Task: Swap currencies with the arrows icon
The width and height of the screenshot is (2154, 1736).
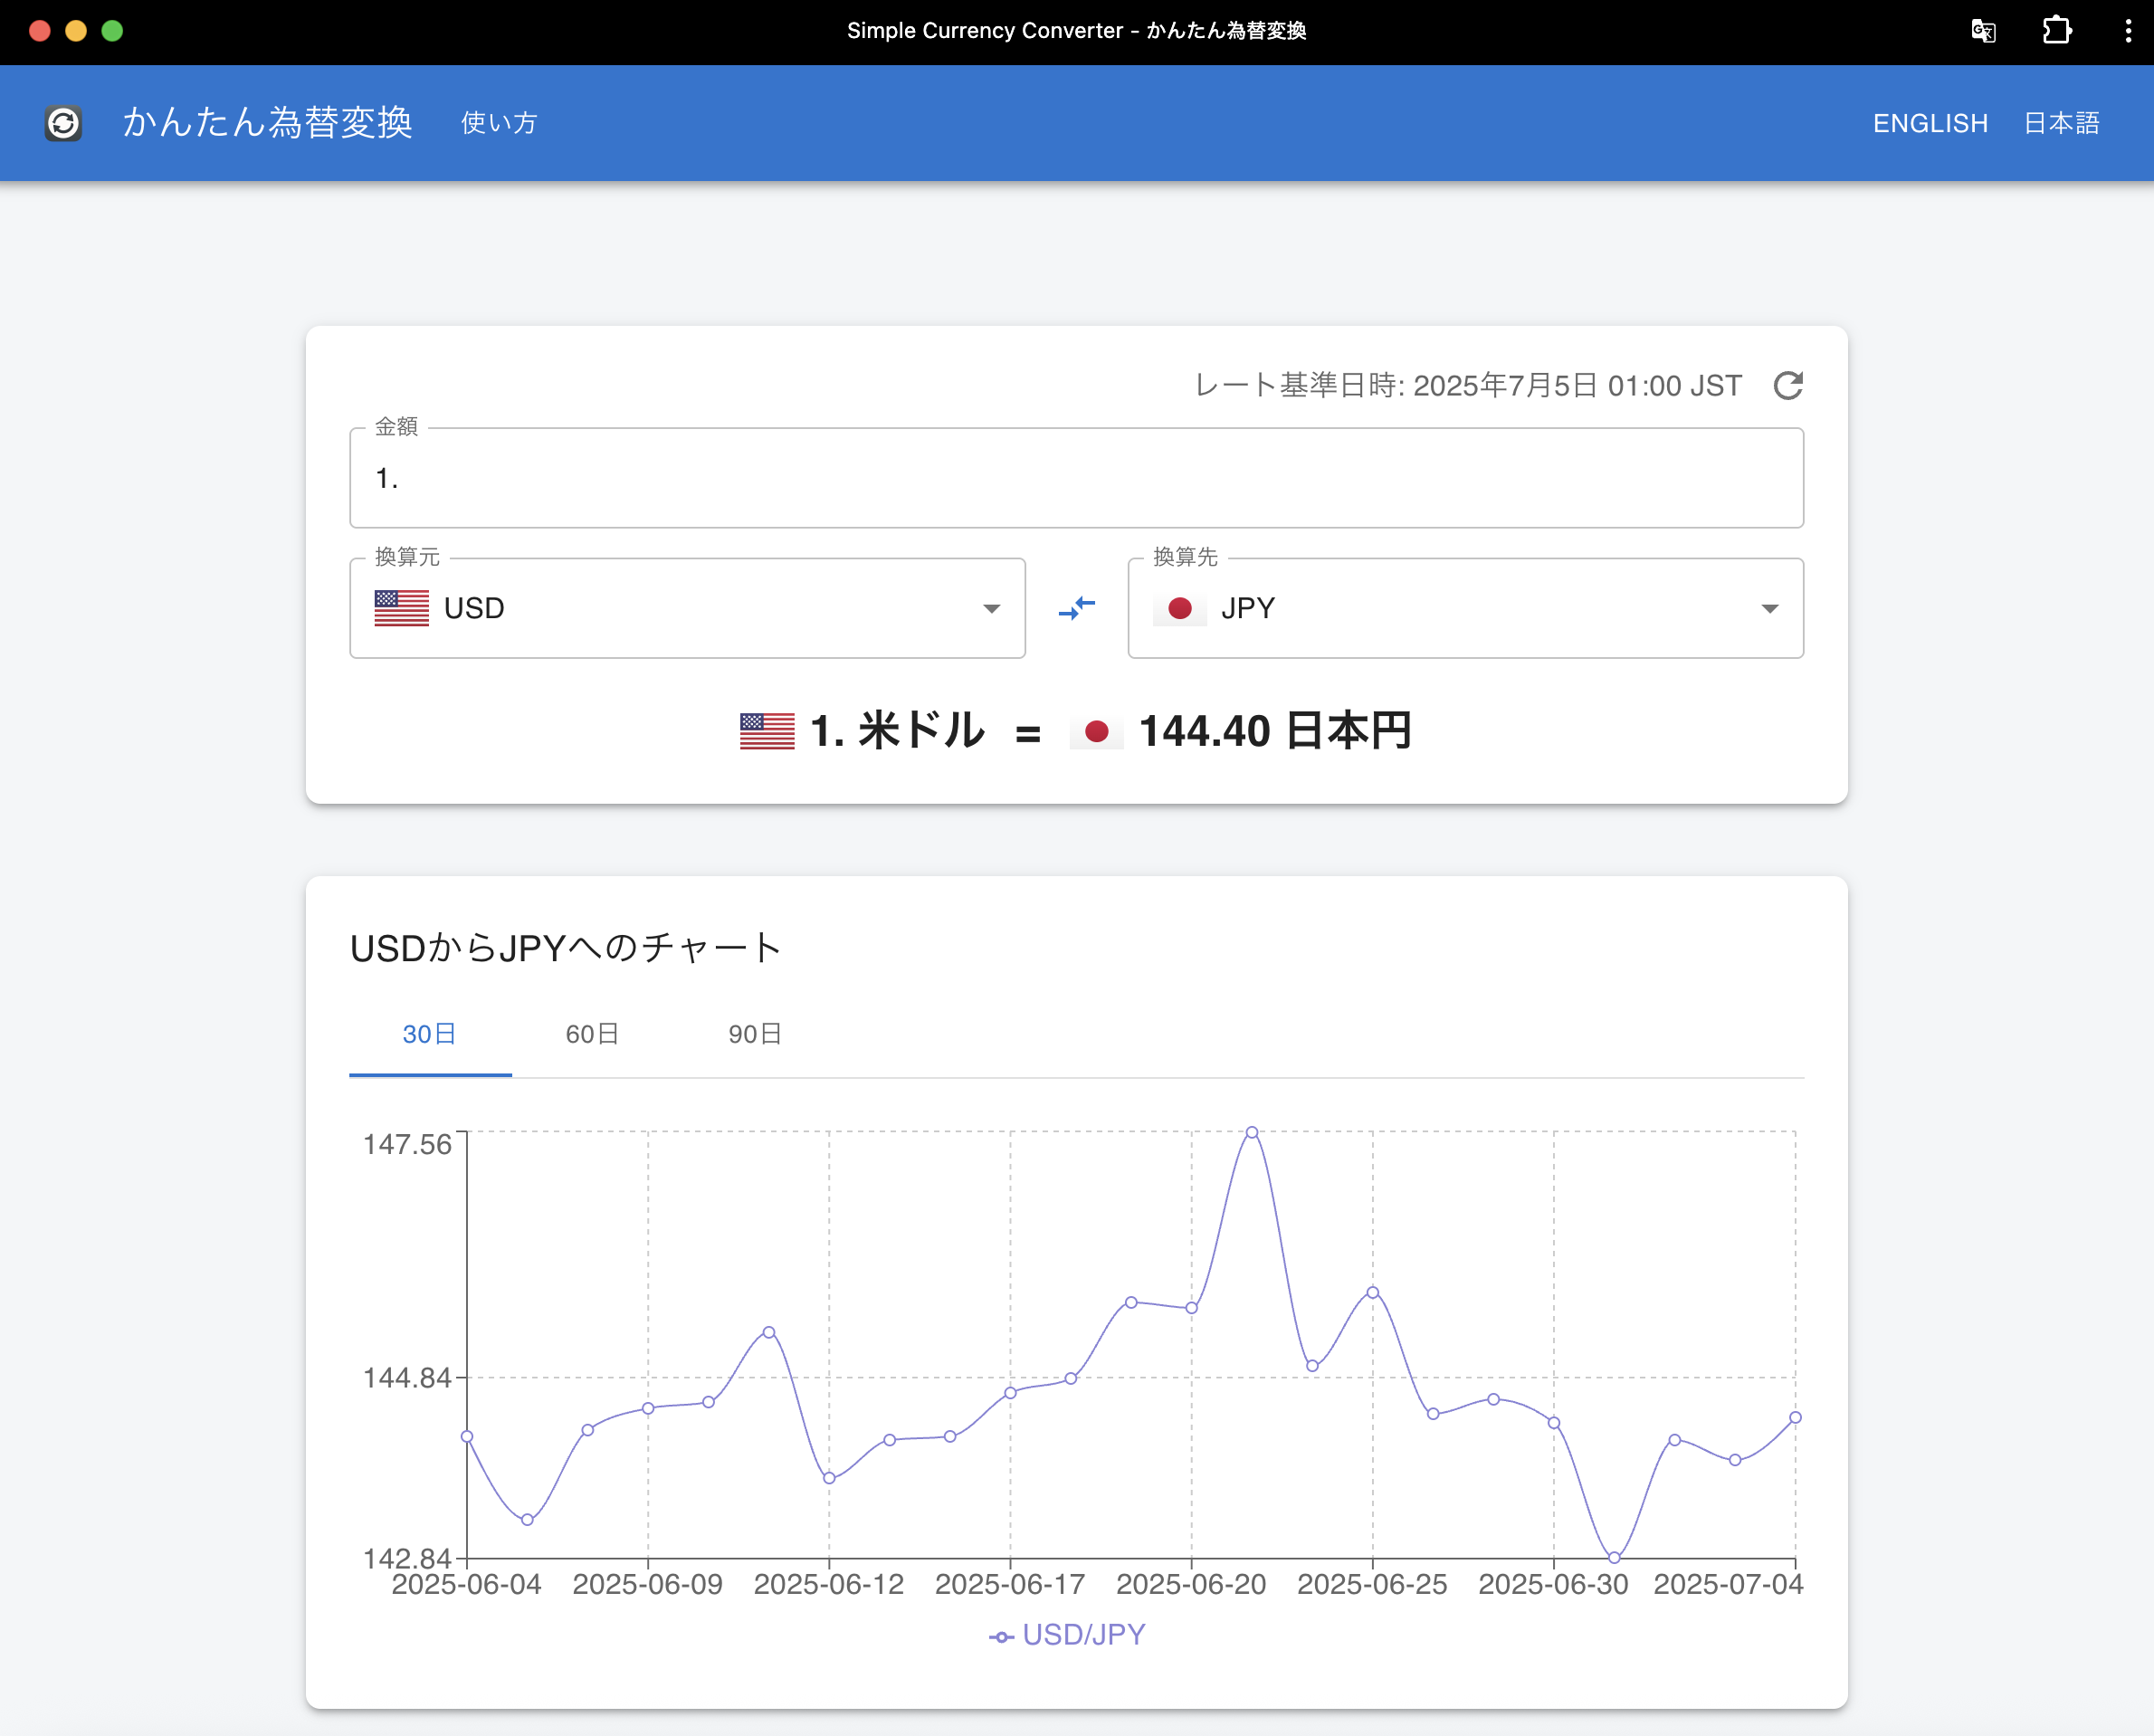Action: coord(1076,608)
